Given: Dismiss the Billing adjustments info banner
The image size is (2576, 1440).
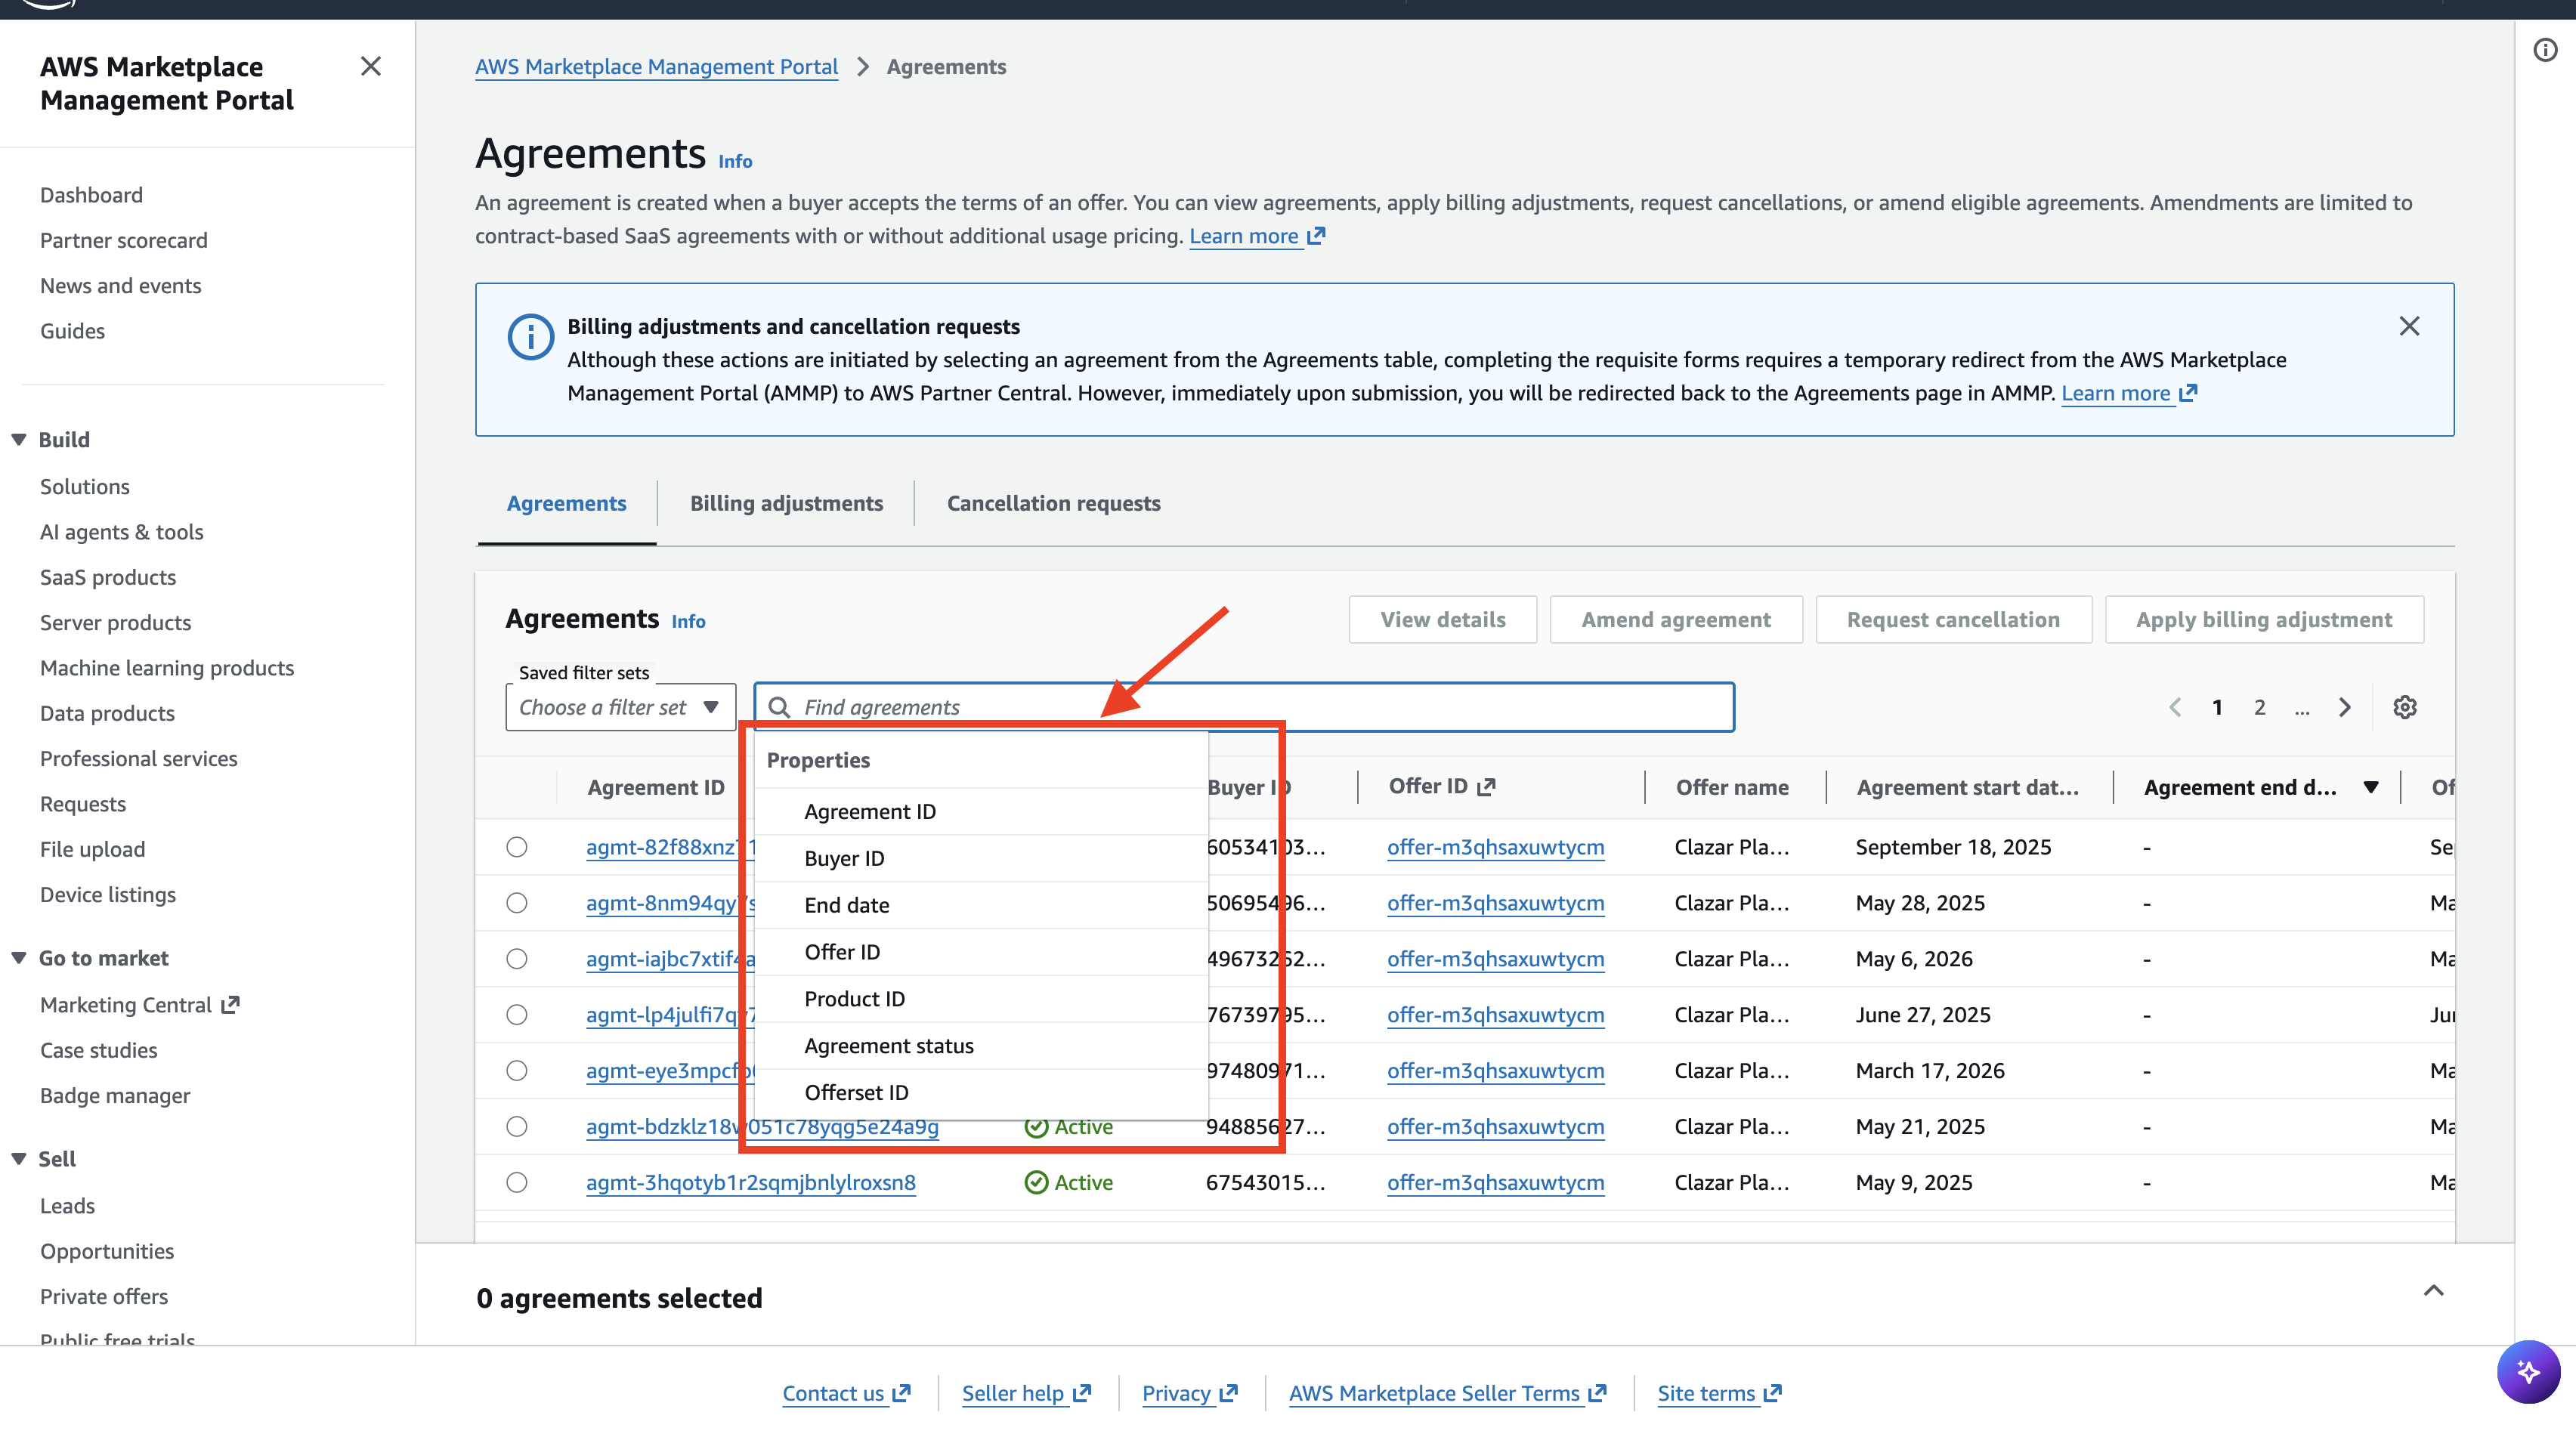Looking at the screenshot, I should point(2409,326).
